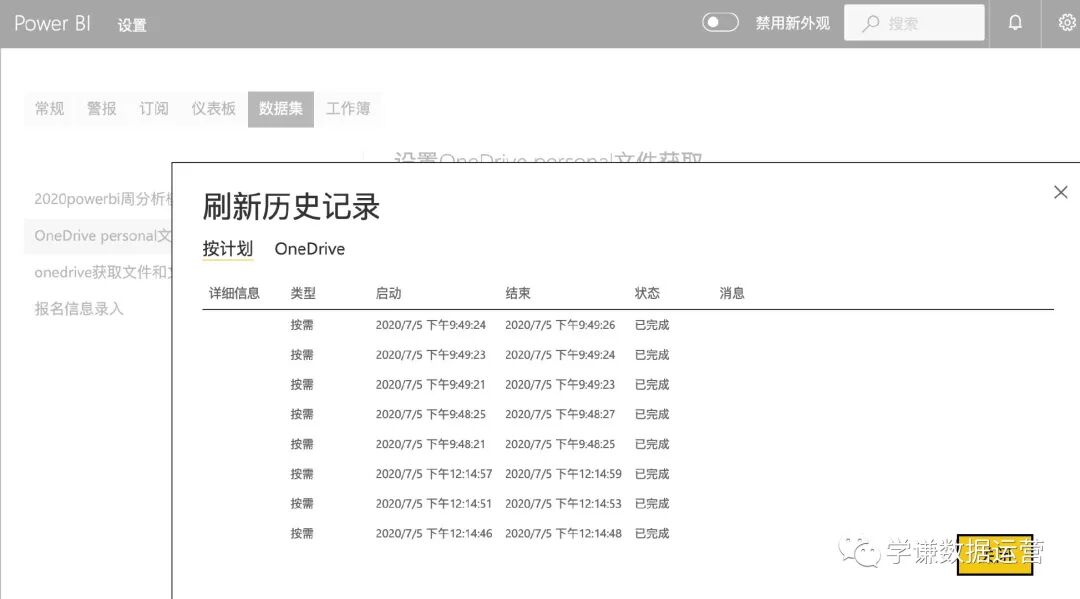Switch to the 仪表板 tab
Viewport: 1080px width, 599px height.
point(214,109)
